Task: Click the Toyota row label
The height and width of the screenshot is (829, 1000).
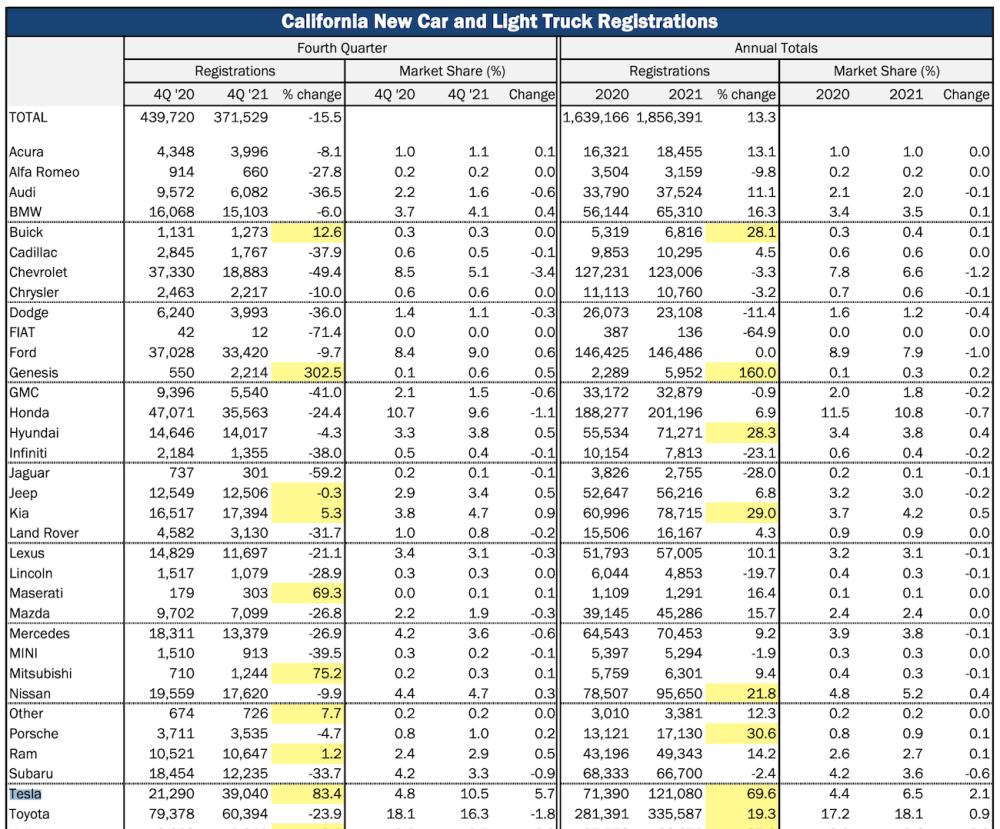Action: [29, 814]
